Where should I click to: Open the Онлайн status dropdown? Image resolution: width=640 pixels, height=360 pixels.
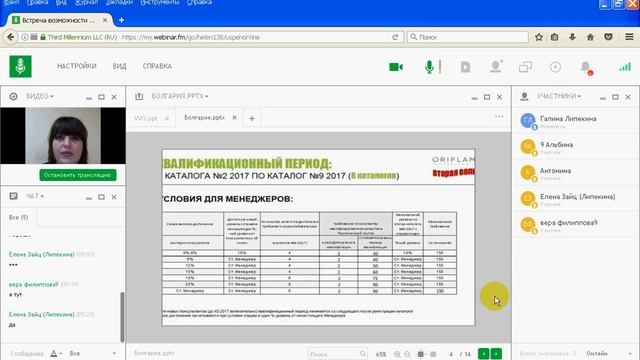point(608,353)
